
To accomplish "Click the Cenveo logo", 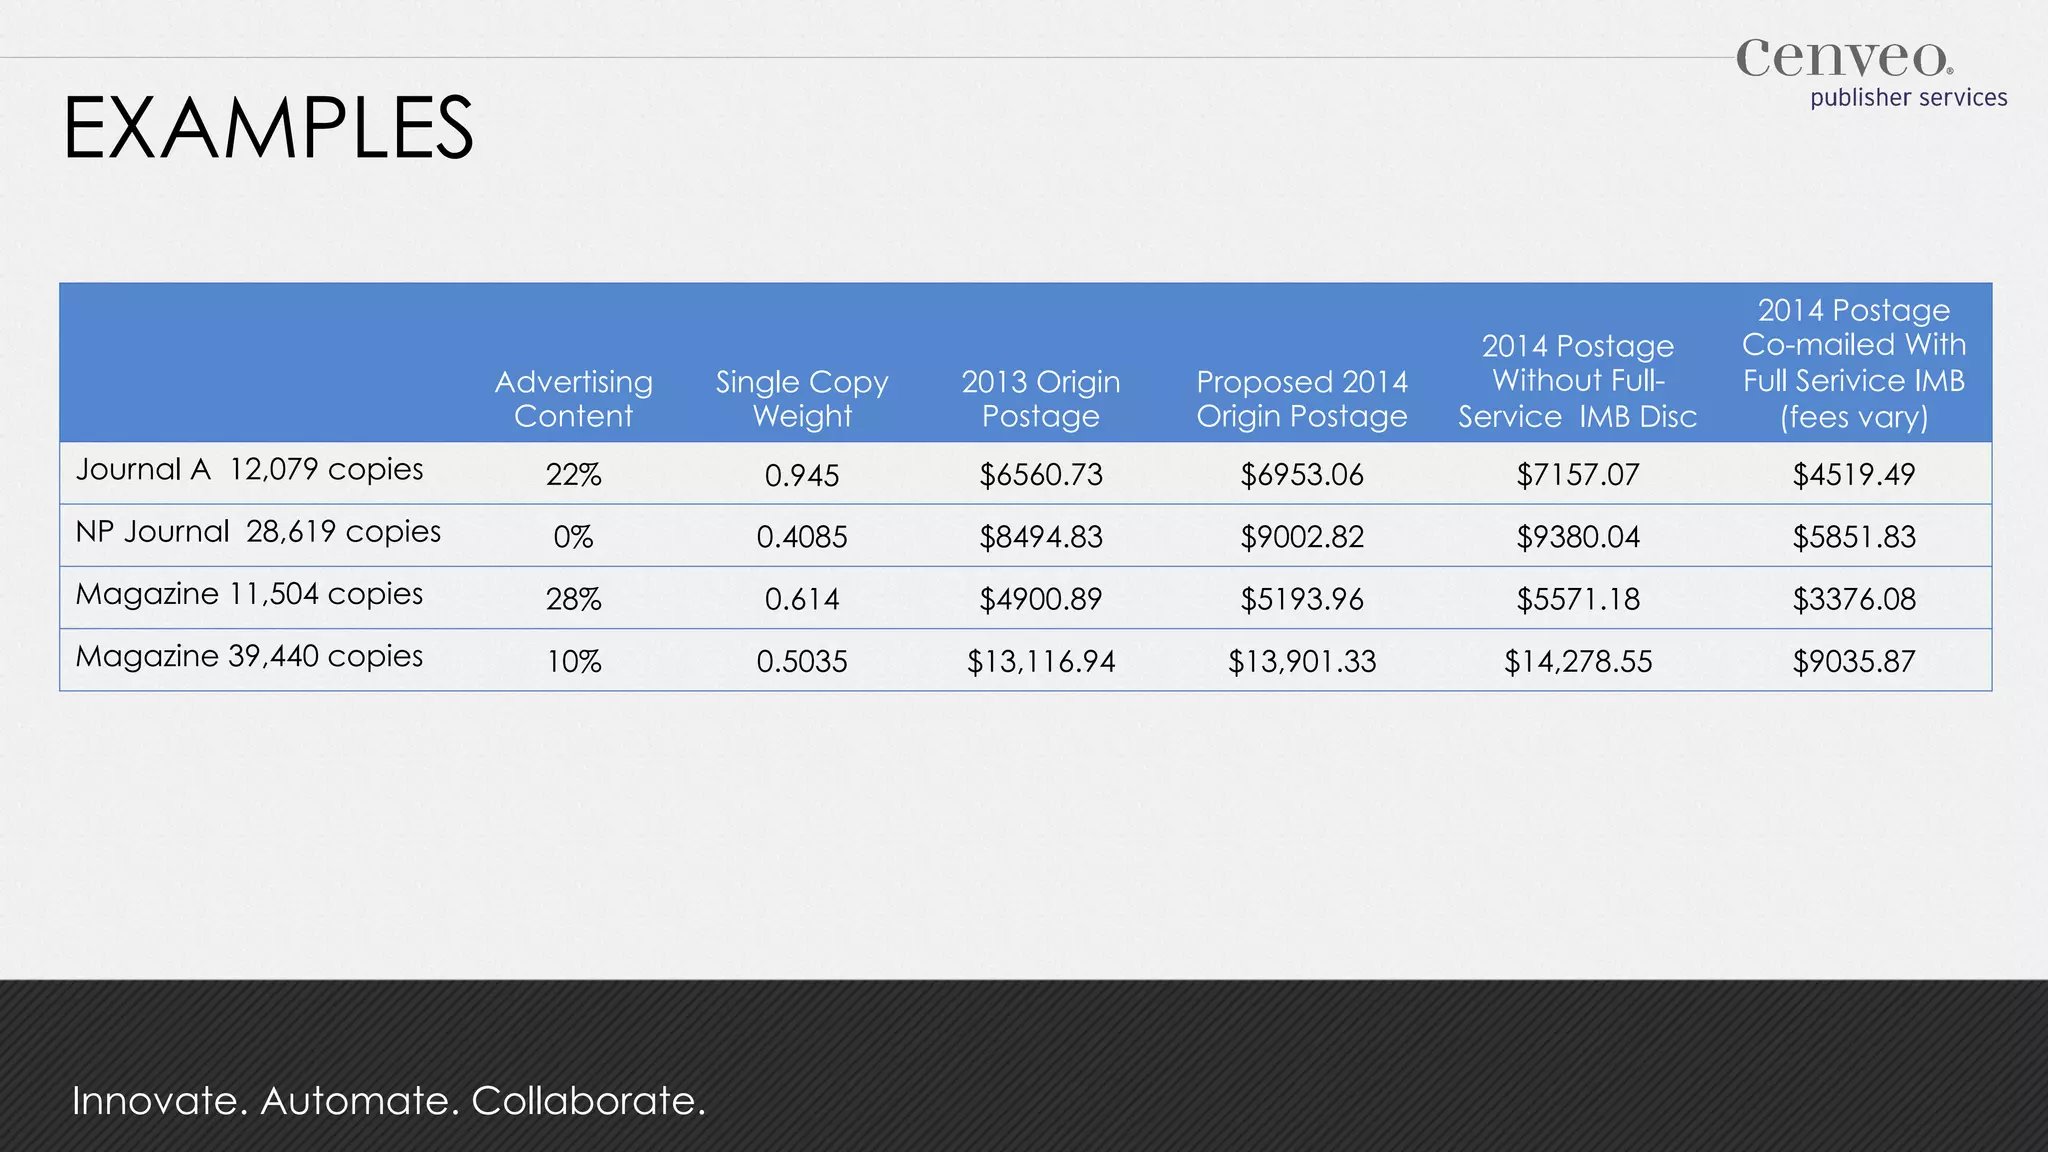I will pyautogui.click(x=1843, y=58).
